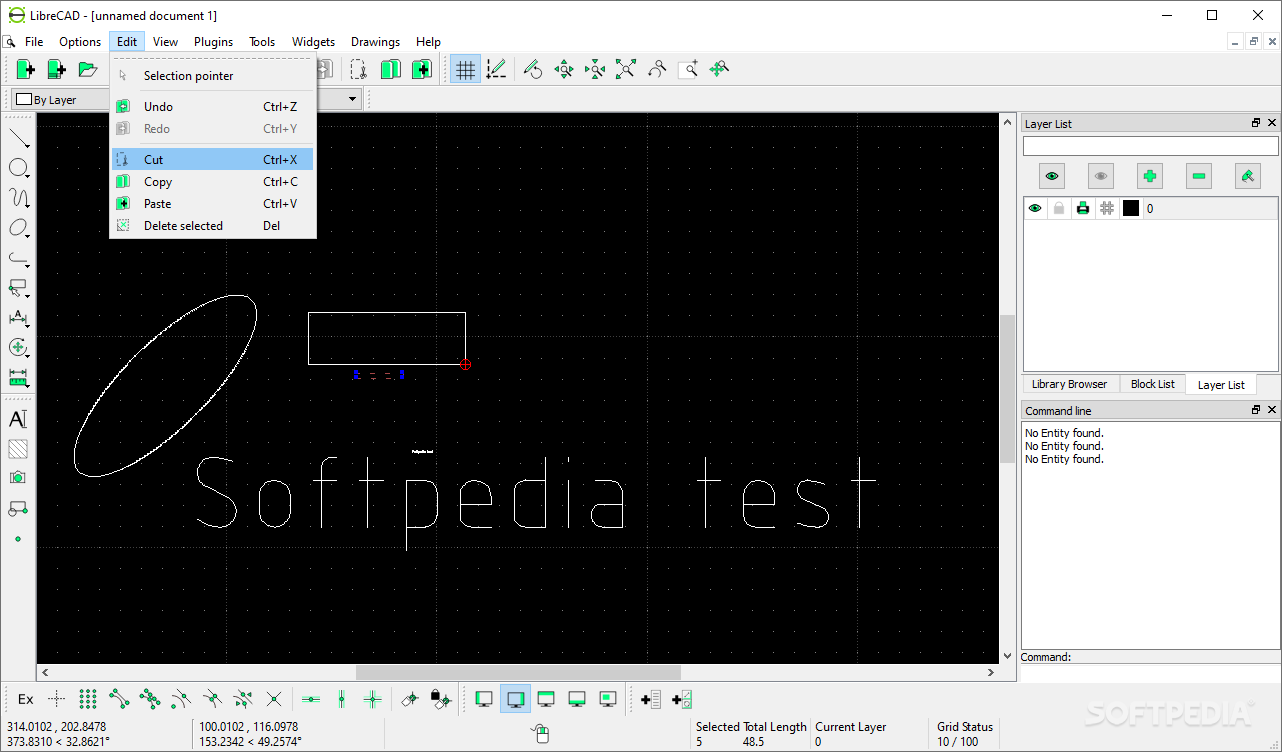
Task: Toggle print setting of layer 0
Action: 1083,208
